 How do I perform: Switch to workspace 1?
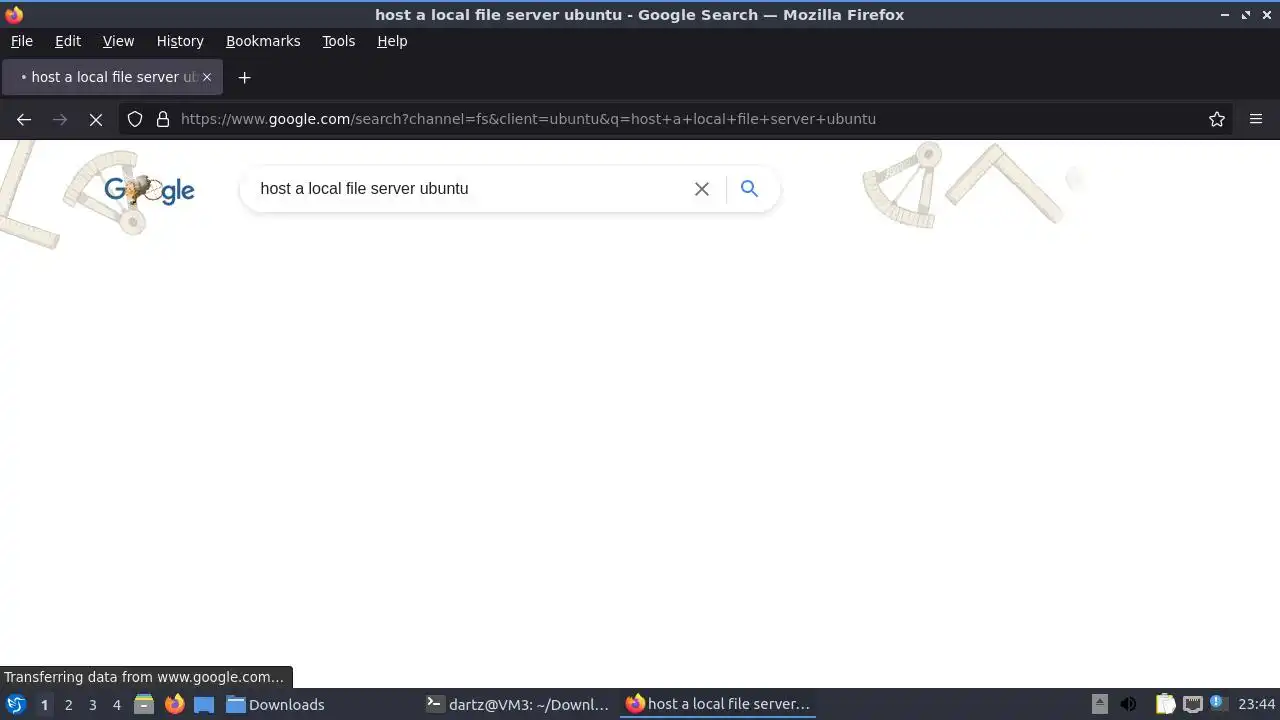44,705
